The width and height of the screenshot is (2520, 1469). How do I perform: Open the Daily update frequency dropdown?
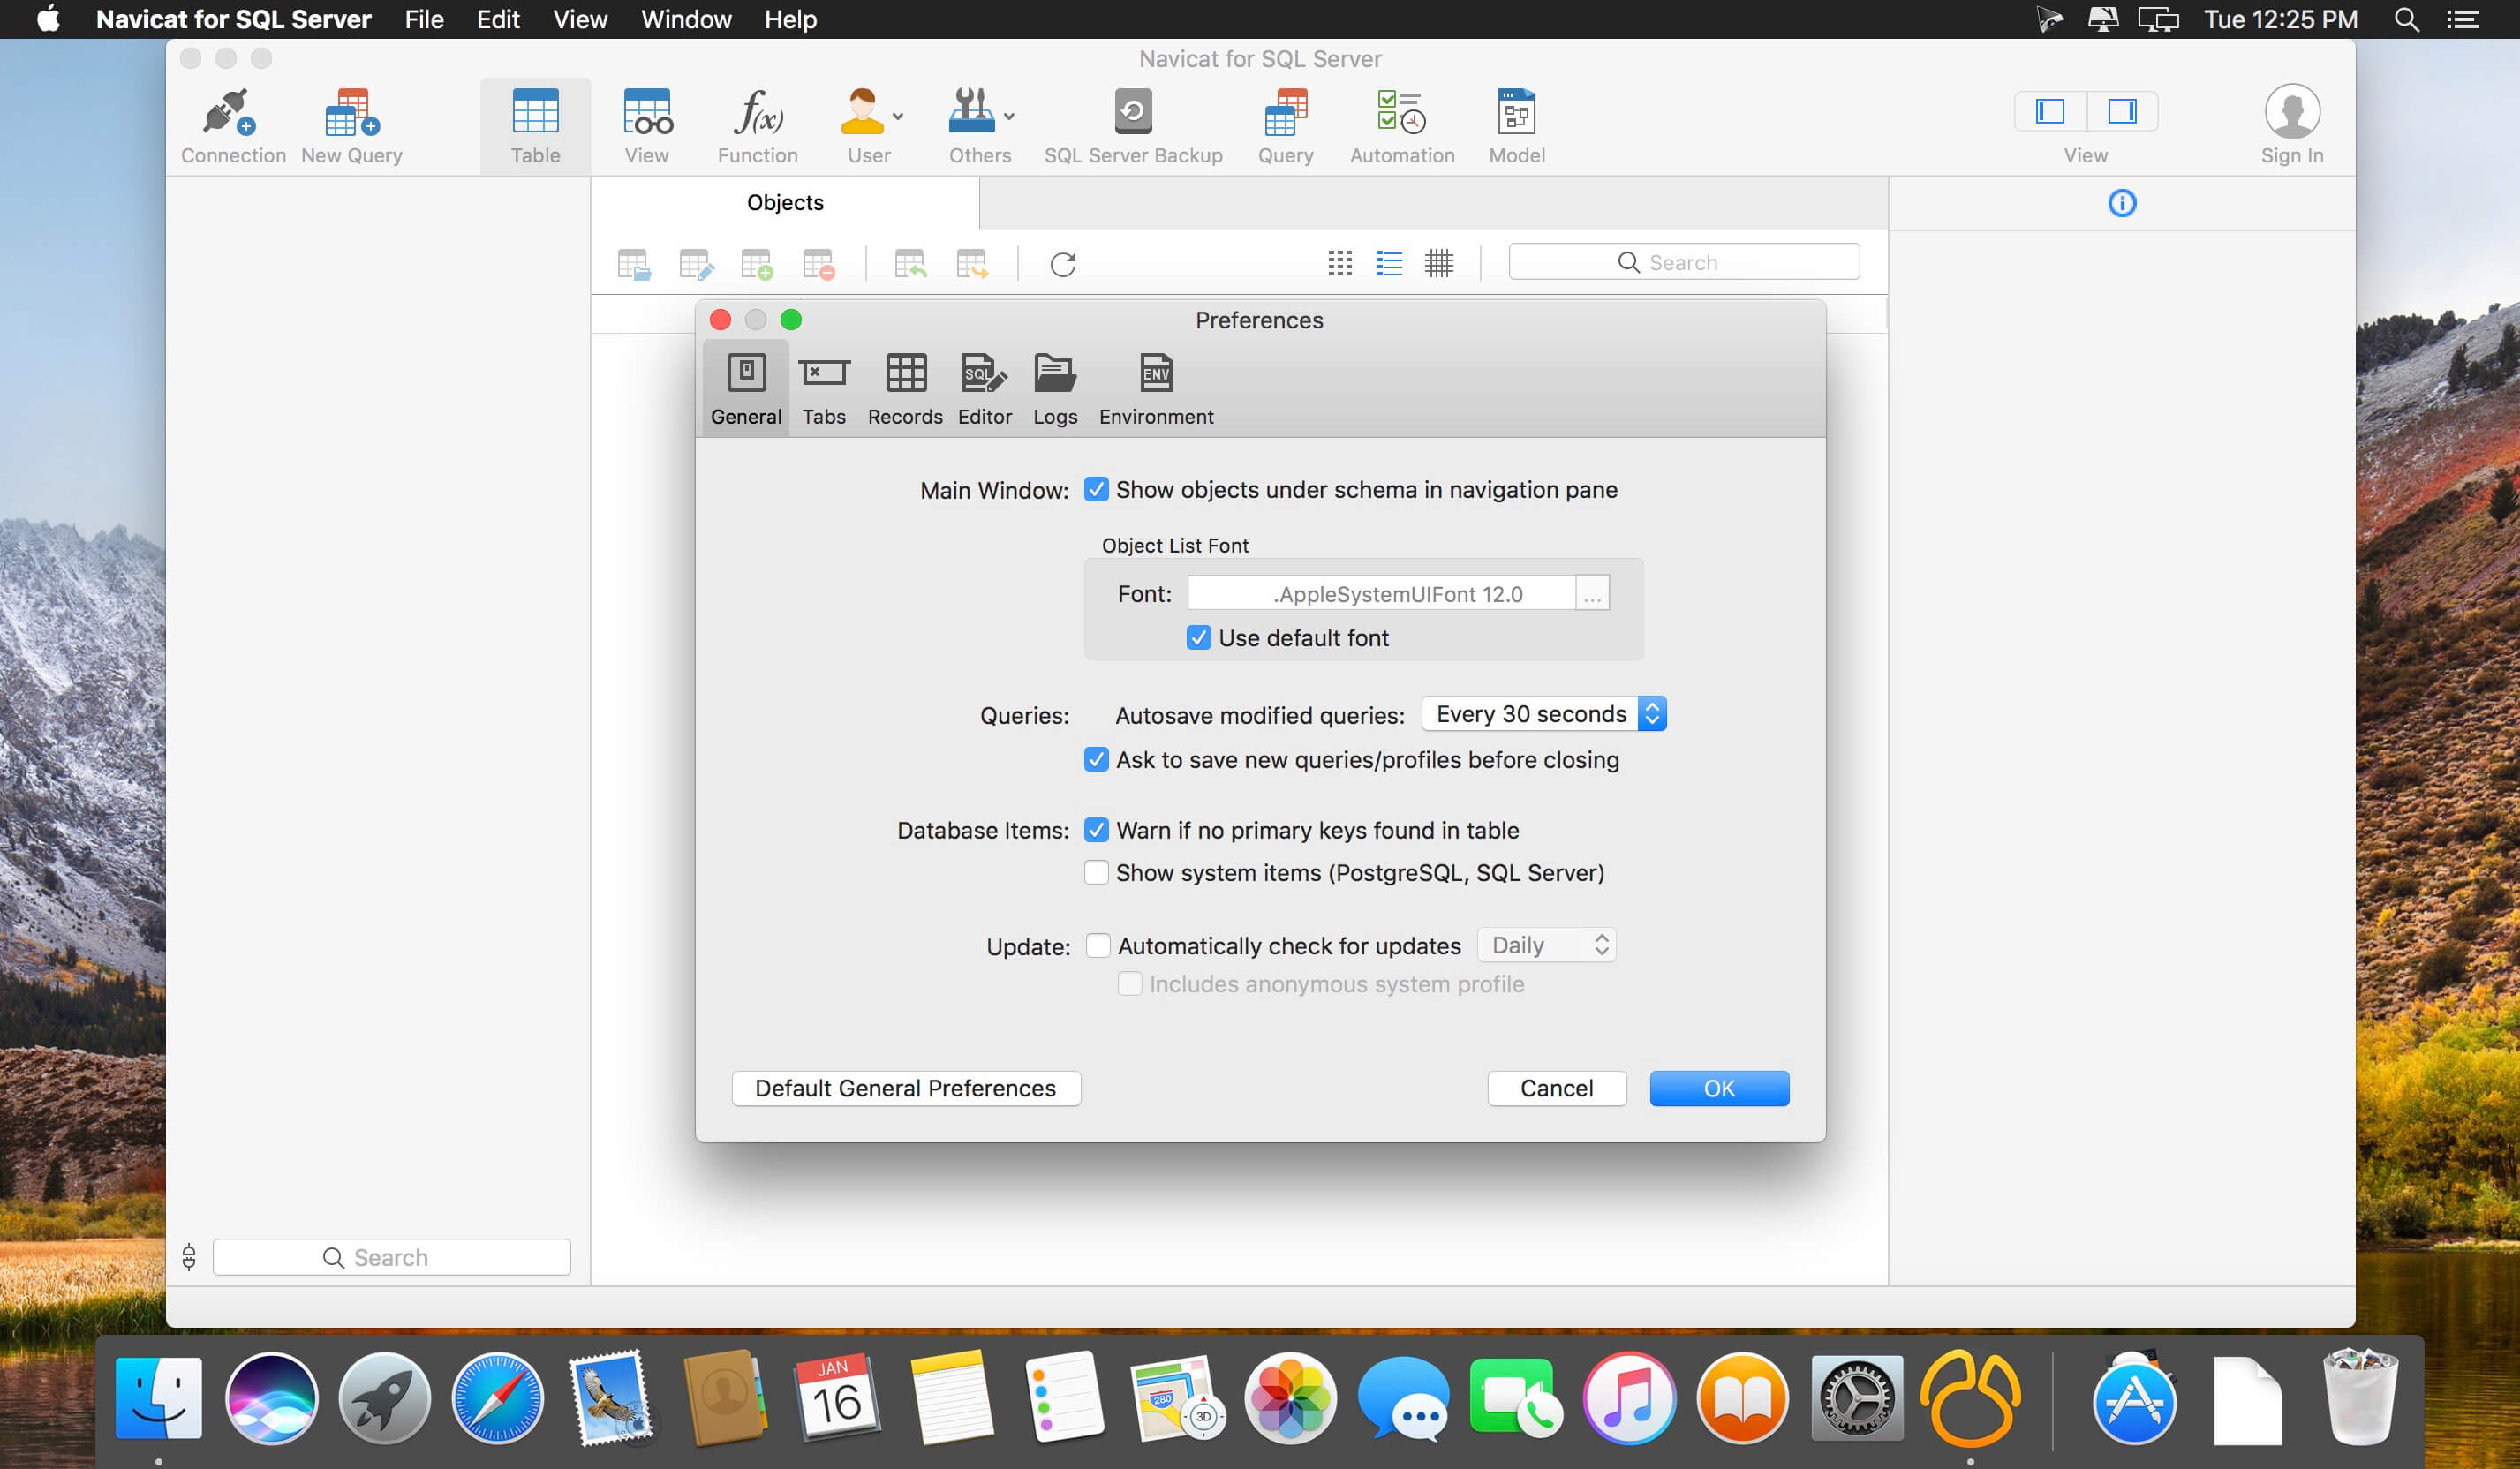point(1546,945)
